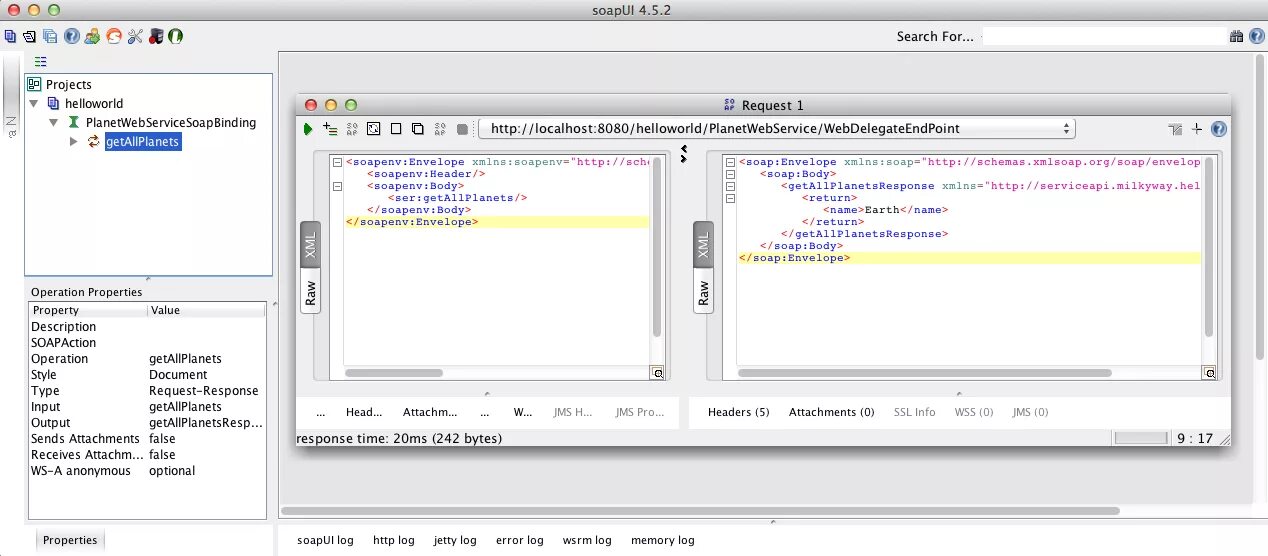
Task: Launch the green loadUI icon
Action: coord(175,36)
